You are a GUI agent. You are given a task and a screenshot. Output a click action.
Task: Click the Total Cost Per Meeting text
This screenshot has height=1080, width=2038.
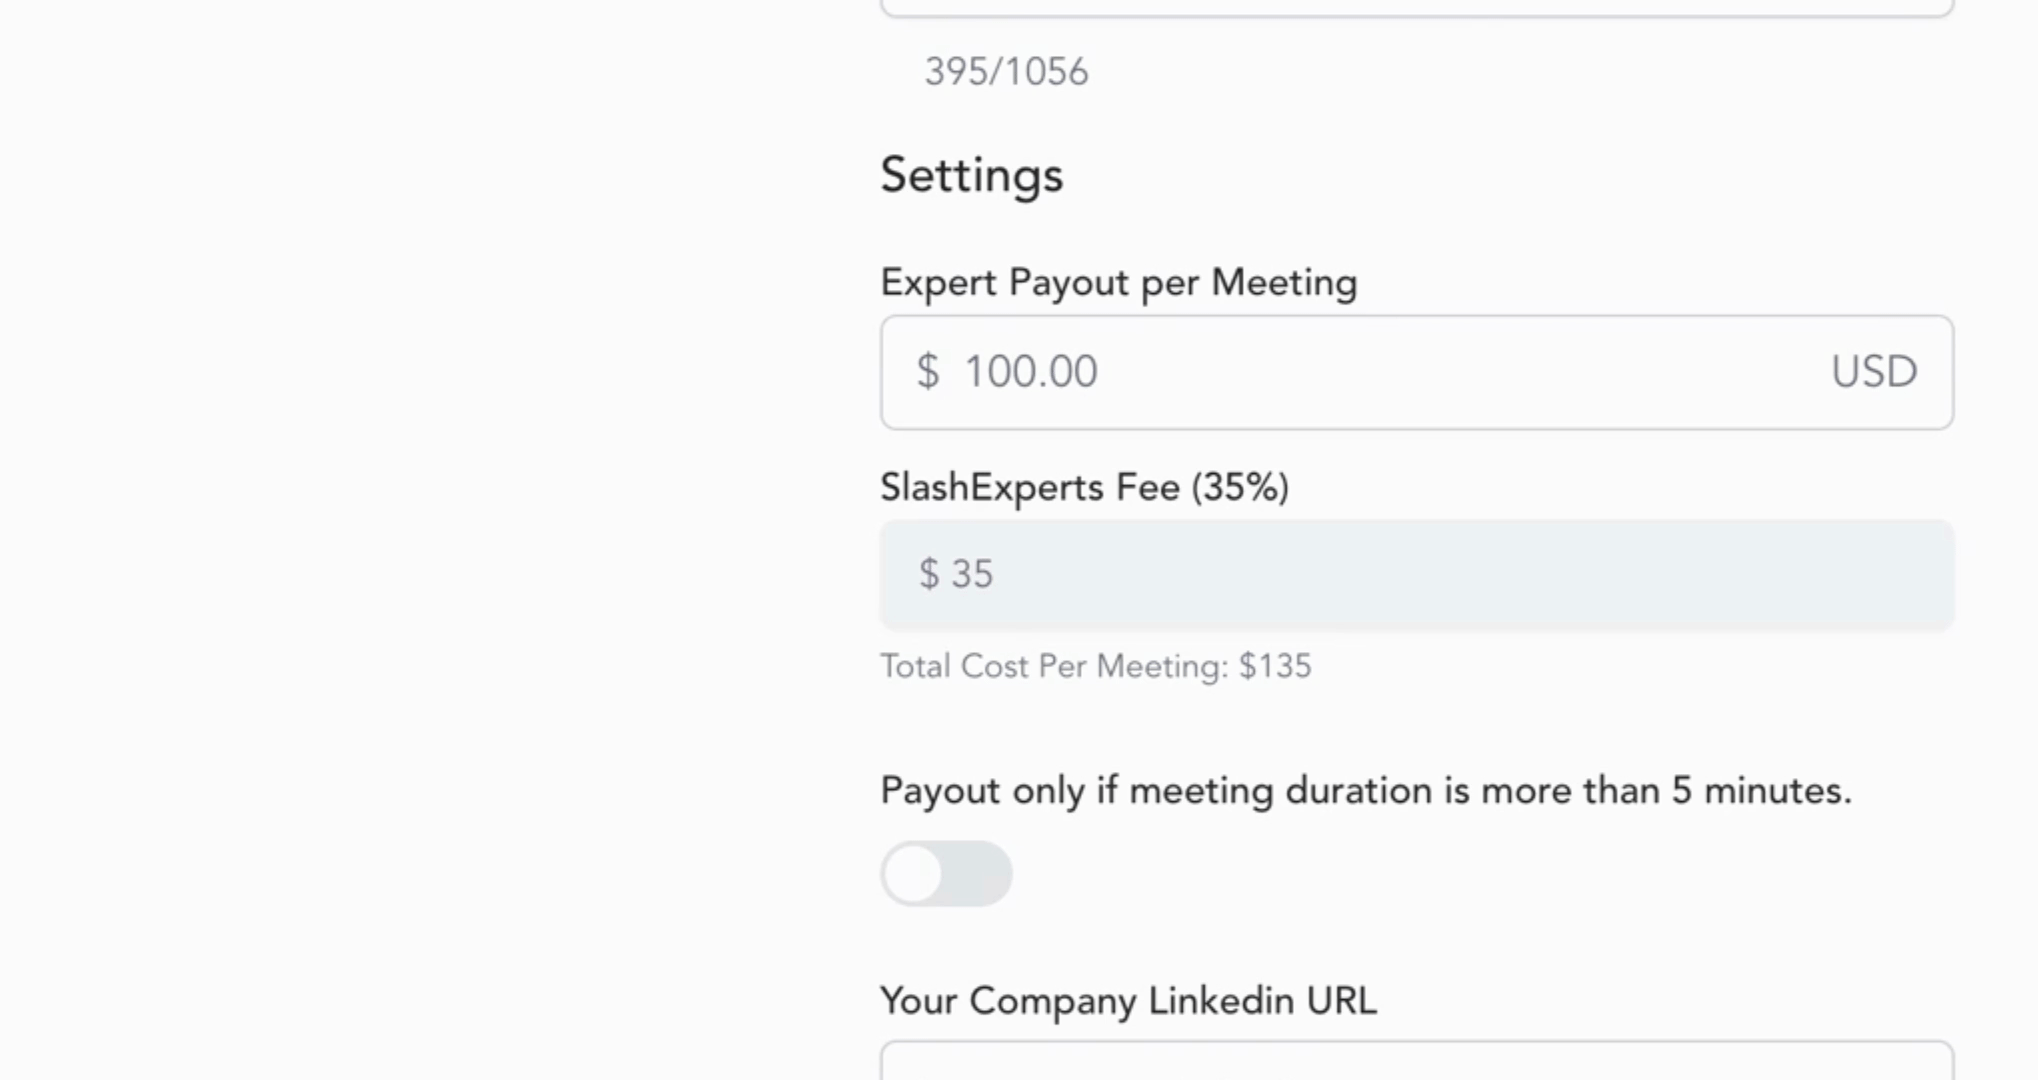pyautogui.click(x=1095, y=666)
